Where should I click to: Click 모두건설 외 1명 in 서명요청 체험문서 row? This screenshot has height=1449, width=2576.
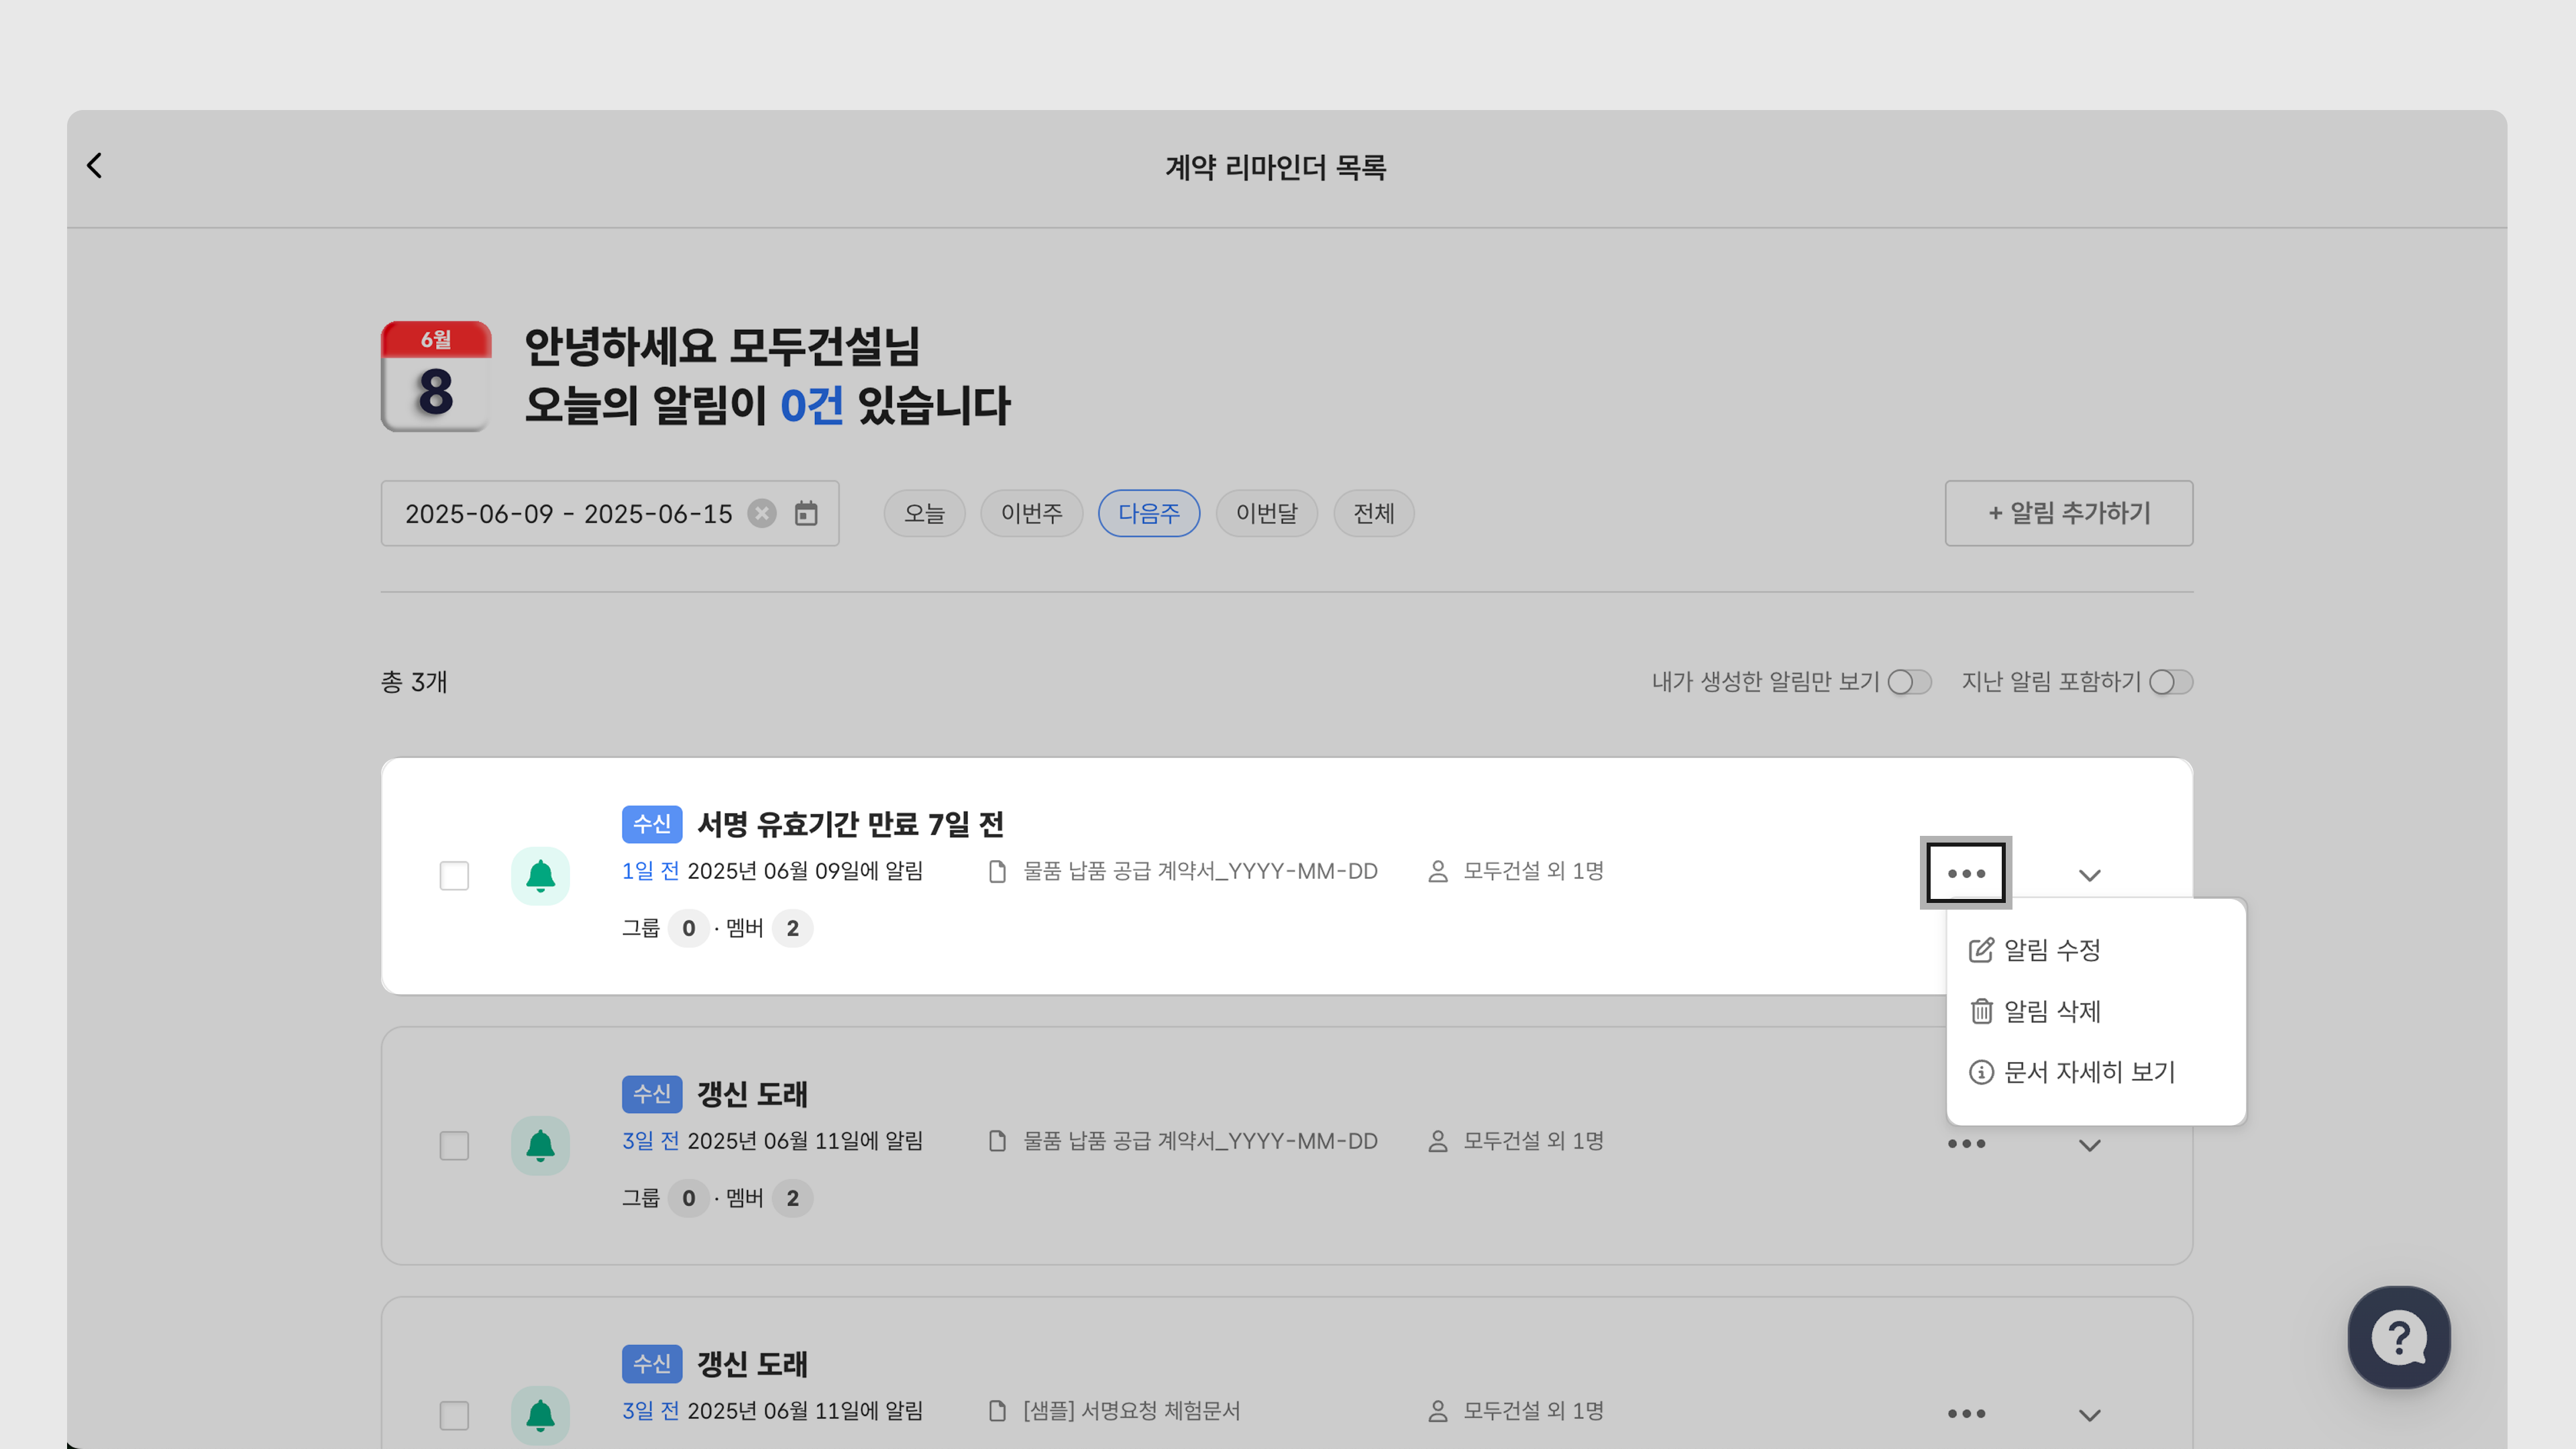click(1533, 1411)
